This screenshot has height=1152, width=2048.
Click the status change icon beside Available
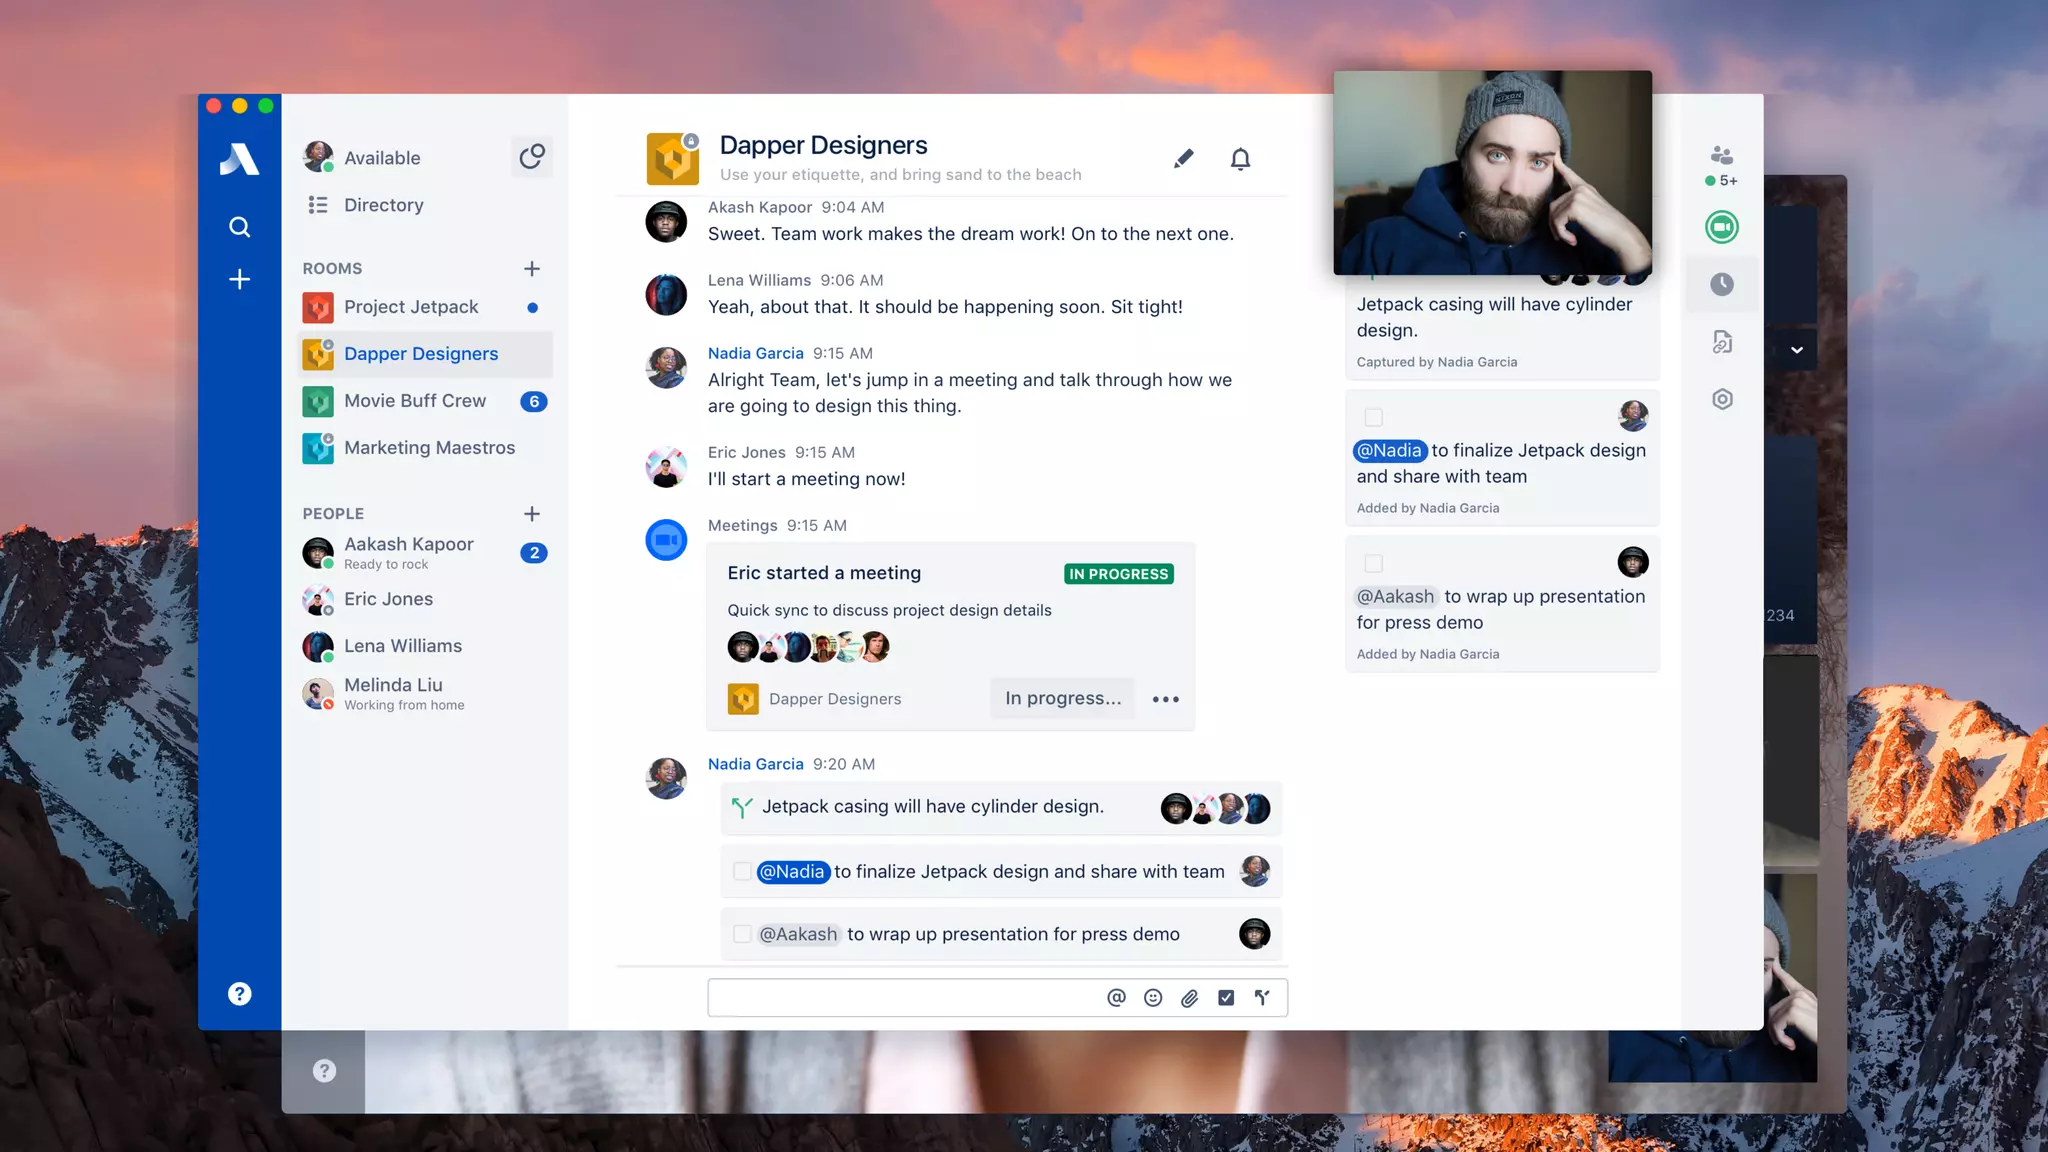tap(531, 157)
